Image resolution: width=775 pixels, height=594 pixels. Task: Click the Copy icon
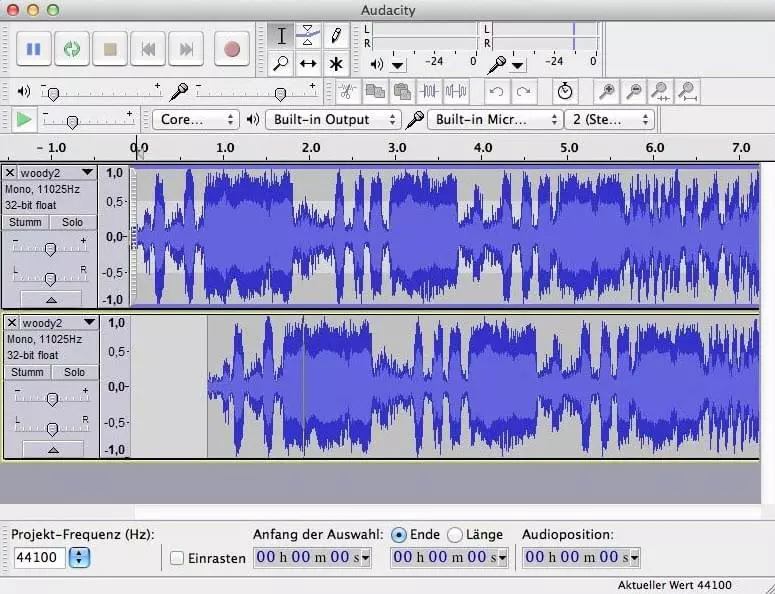pos(375,91)
